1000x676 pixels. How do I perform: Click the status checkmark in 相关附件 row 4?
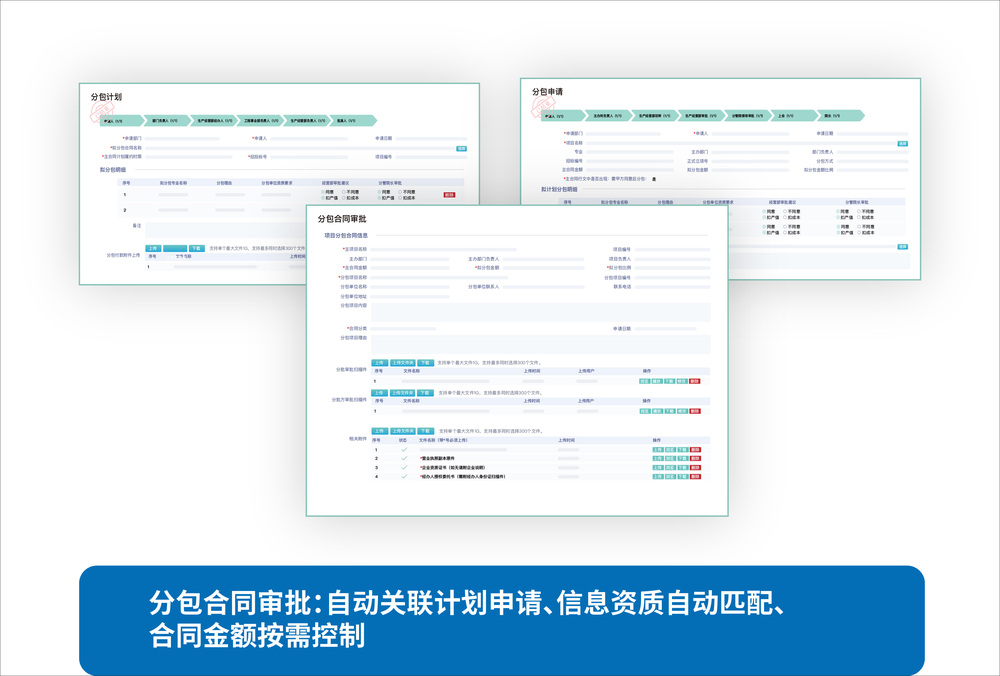tap(404, 477)
